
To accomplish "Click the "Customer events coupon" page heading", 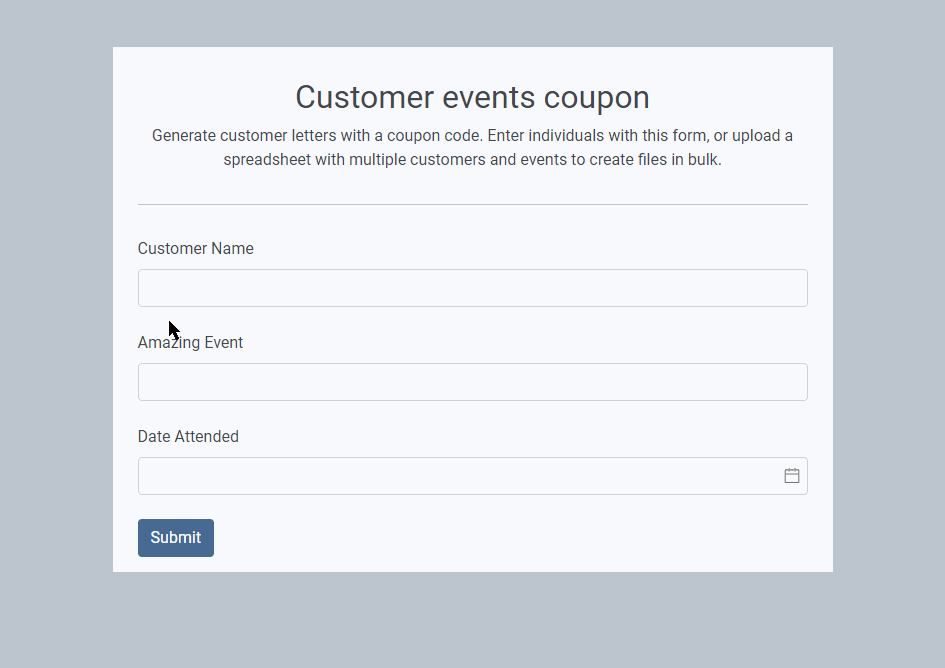I will tap(472, 98).
